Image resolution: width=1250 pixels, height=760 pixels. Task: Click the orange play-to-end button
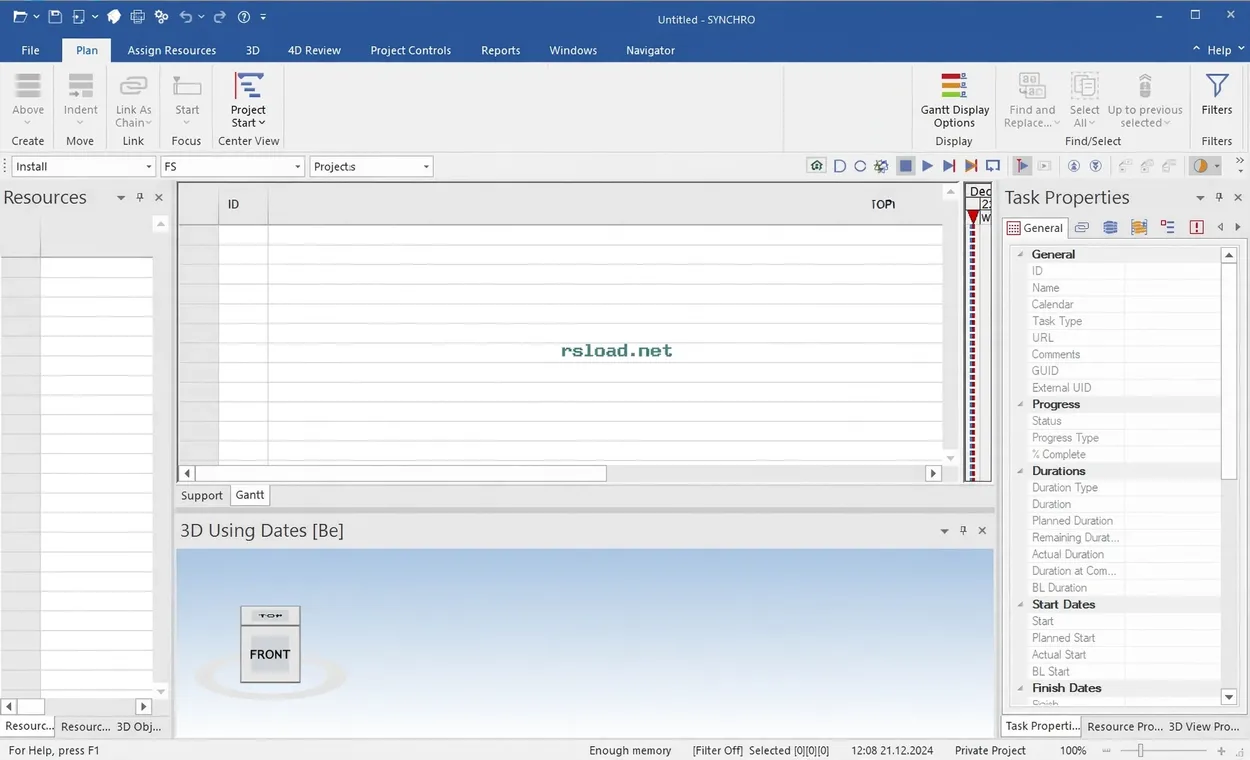pos(971,166)
